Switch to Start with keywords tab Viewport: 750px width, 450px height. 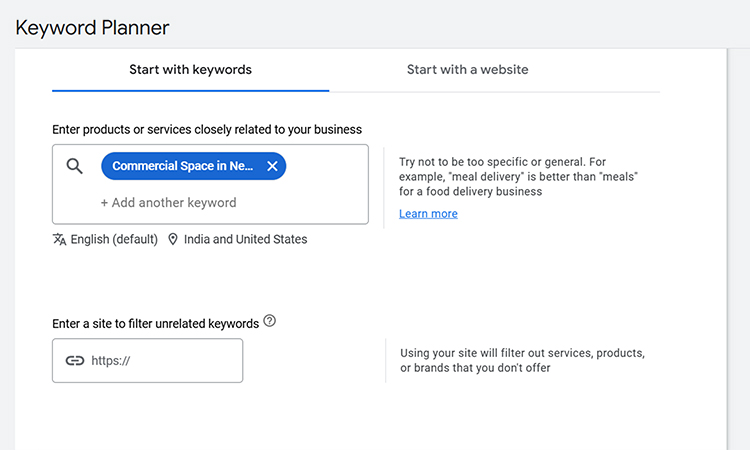tap(190, 70)
